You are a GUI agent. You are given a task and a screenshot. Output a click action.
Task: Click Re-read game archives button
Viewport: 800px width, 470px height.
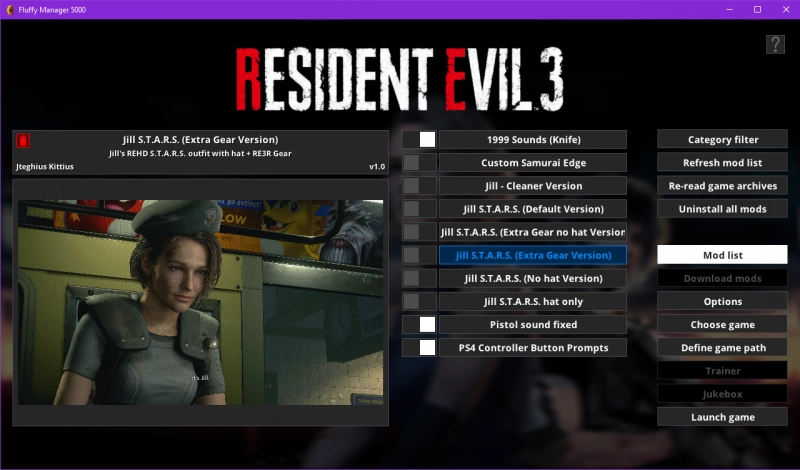[722, 186]
